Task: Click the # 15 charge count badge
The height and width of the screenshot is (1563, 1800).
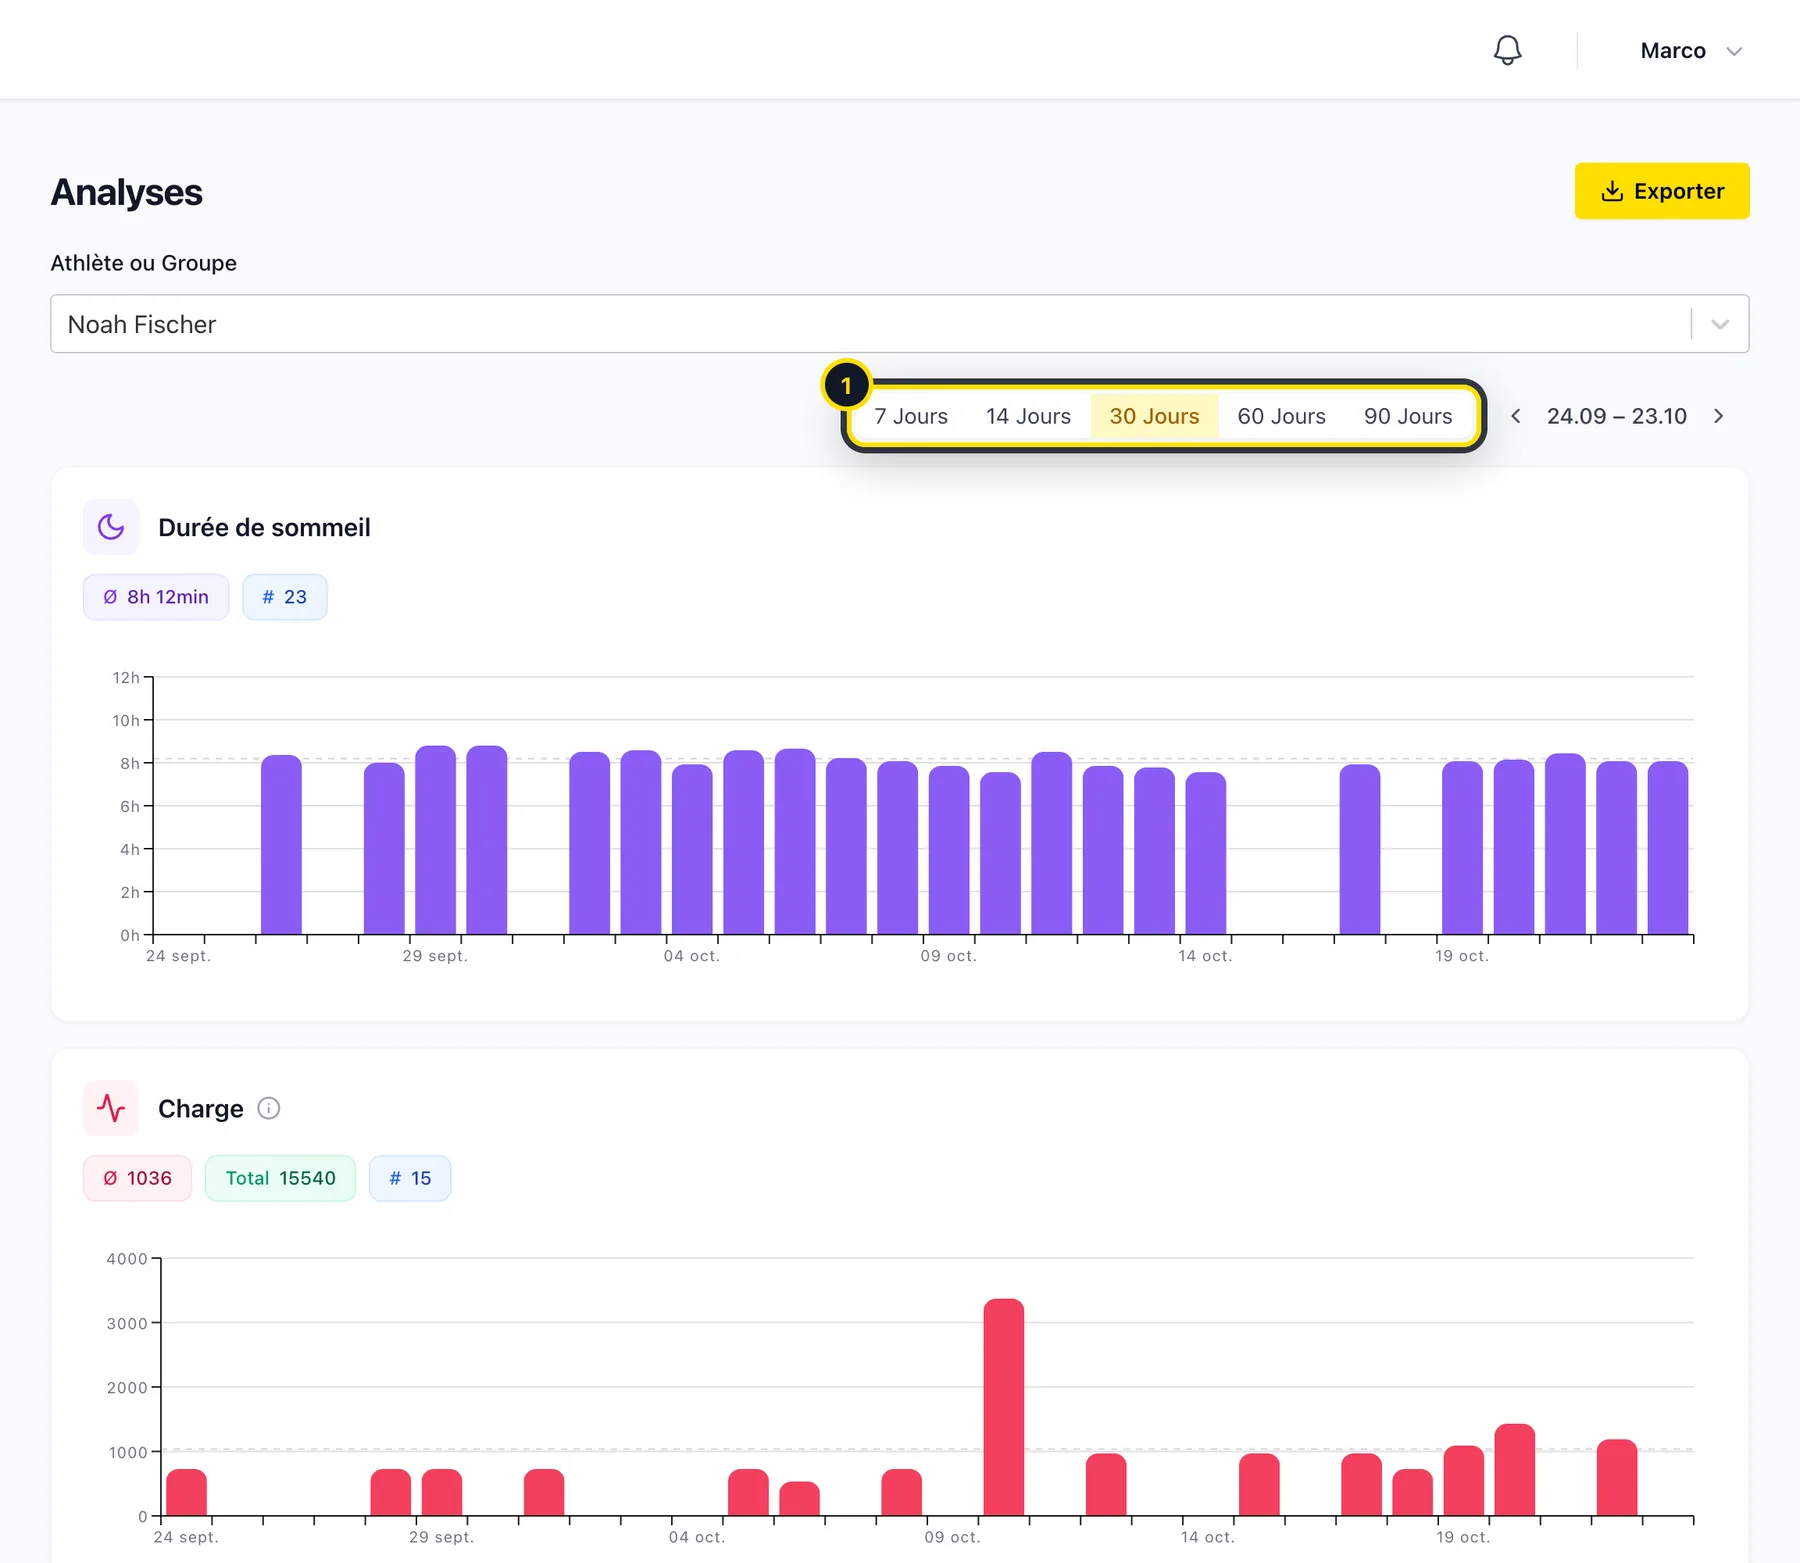Action: coord(410,1178)
